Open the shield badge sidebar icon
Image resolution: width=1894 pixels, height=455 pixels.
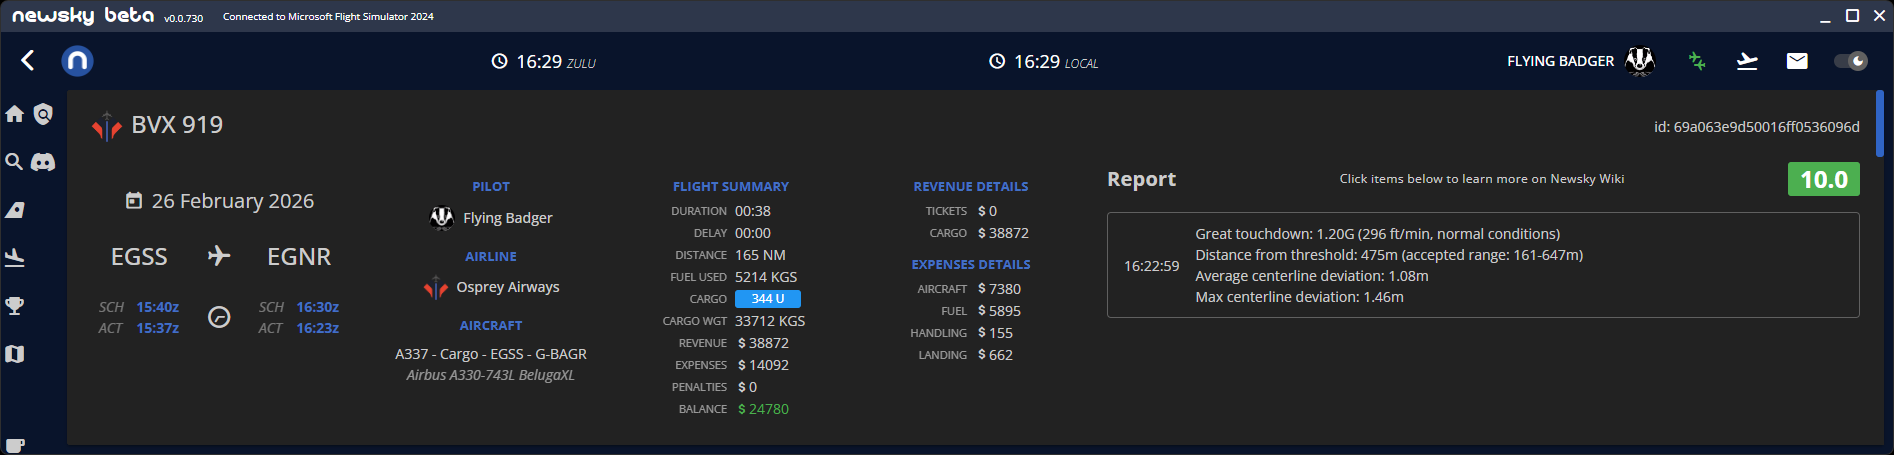pos(43,114)
